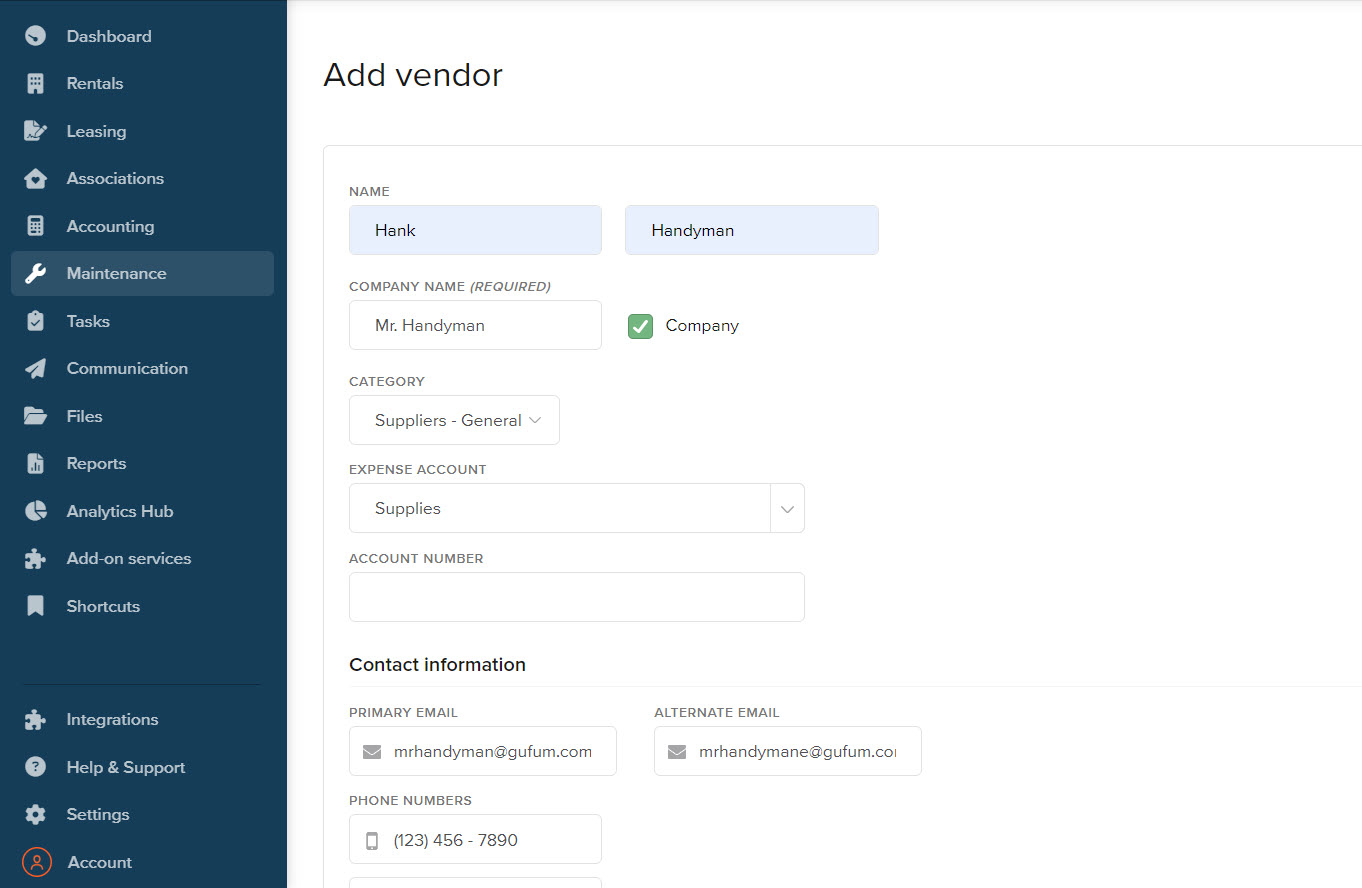The height and width of the screenshot is (888, 1362).
Task: Open the Accounting section
Action: click(109, 226)
